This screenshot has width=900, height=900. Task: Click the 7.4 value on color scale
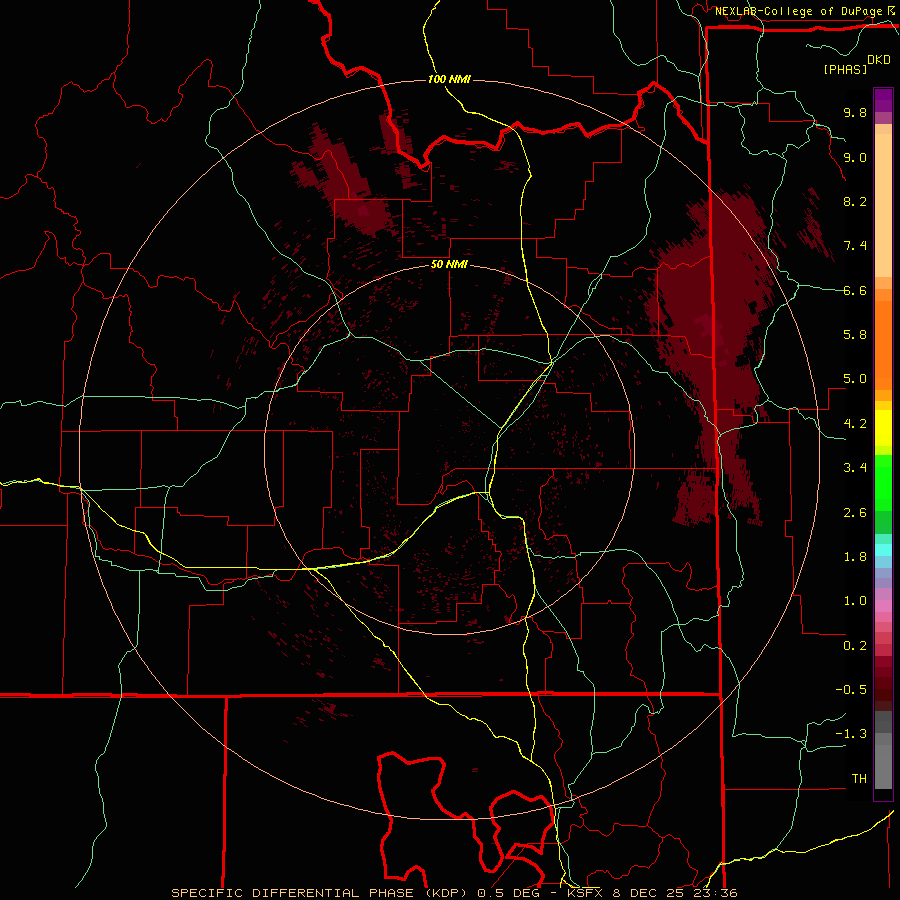(855, 246)
